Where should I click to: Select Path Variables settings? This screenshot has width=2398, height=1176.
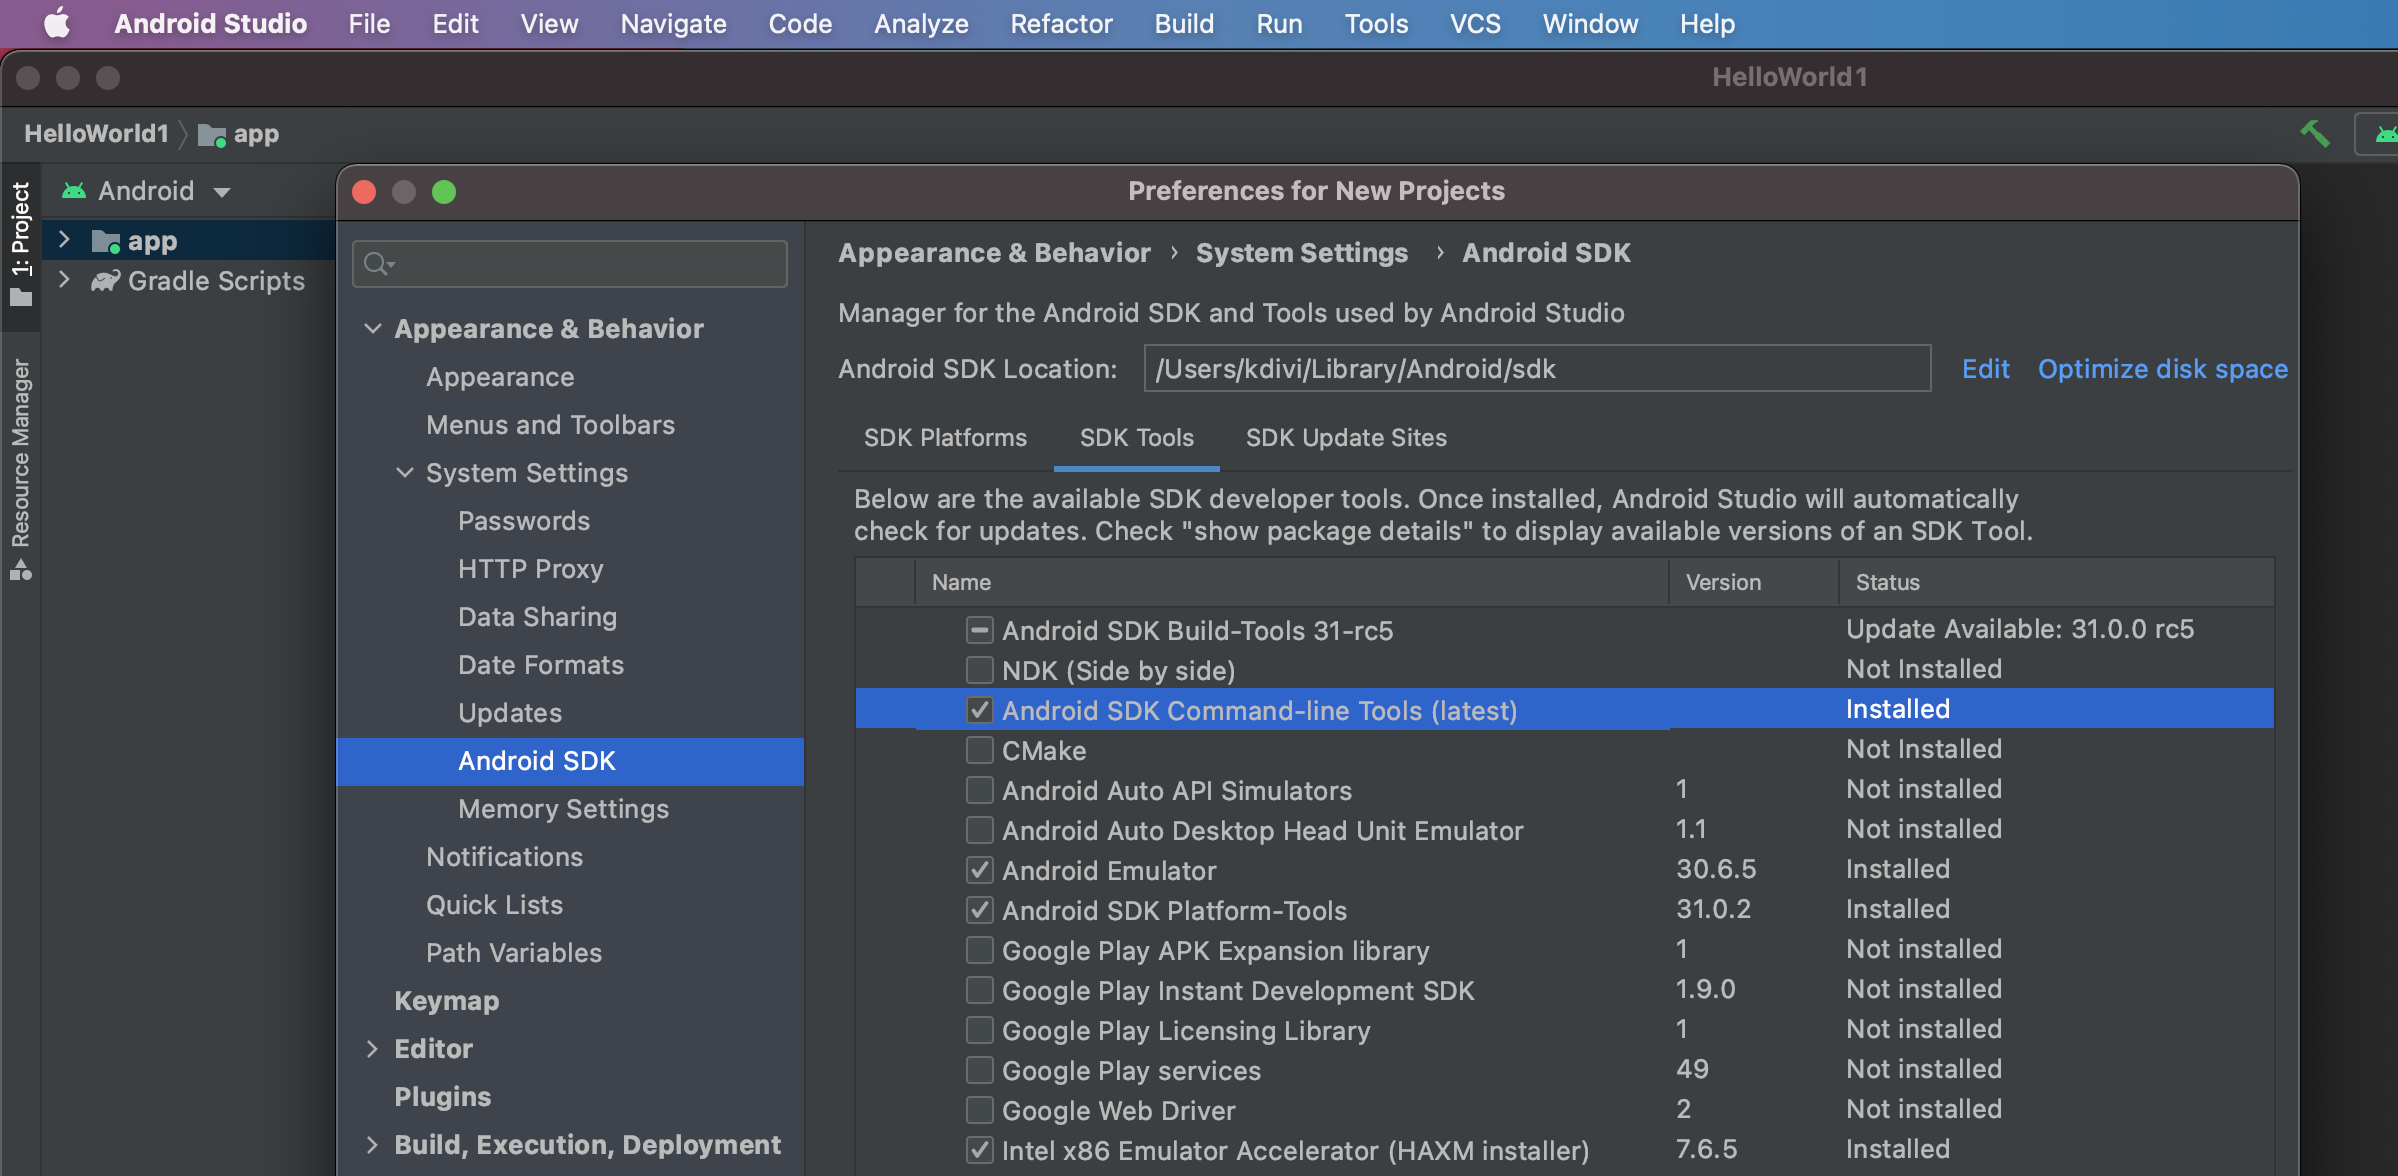pyautogui.click(x=513, y=953)
